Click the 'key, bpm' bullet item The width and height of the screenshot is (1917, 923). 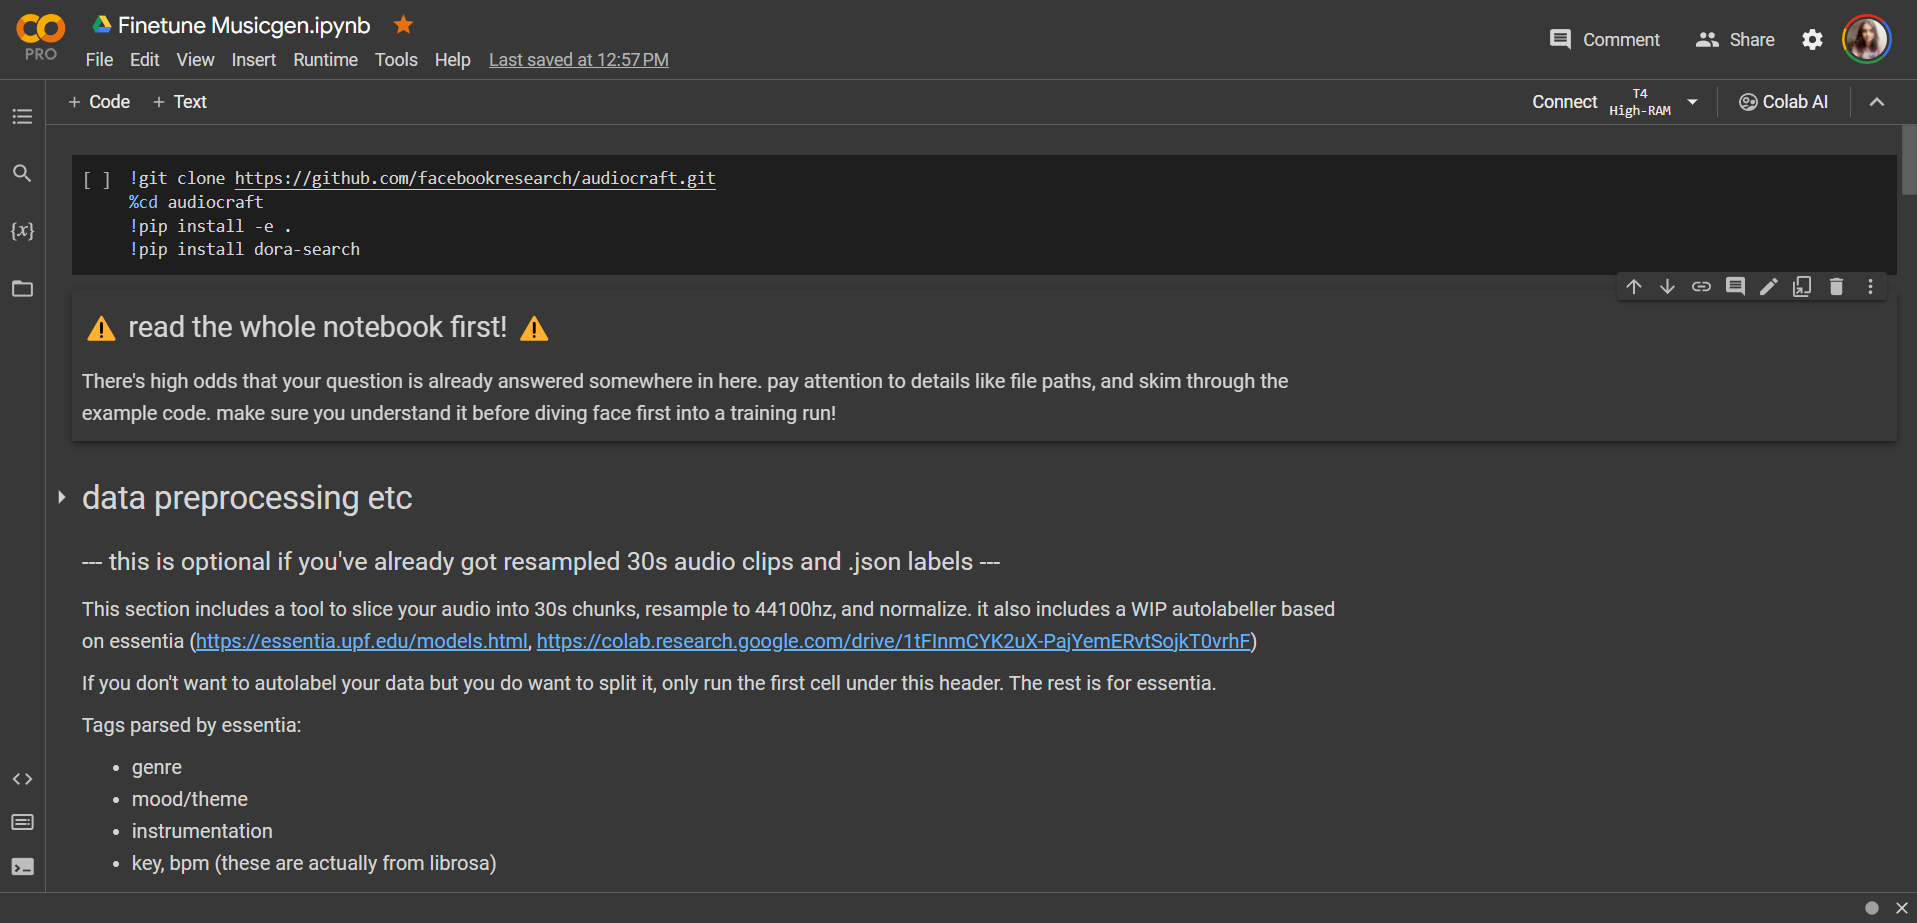314,863
